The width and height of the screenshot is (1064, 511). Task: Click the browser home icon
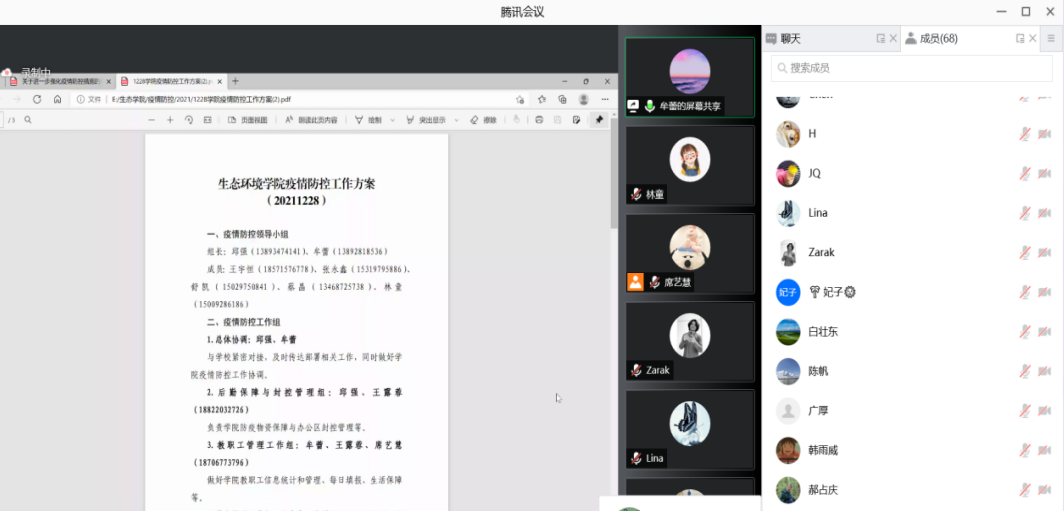pos(57,99)
